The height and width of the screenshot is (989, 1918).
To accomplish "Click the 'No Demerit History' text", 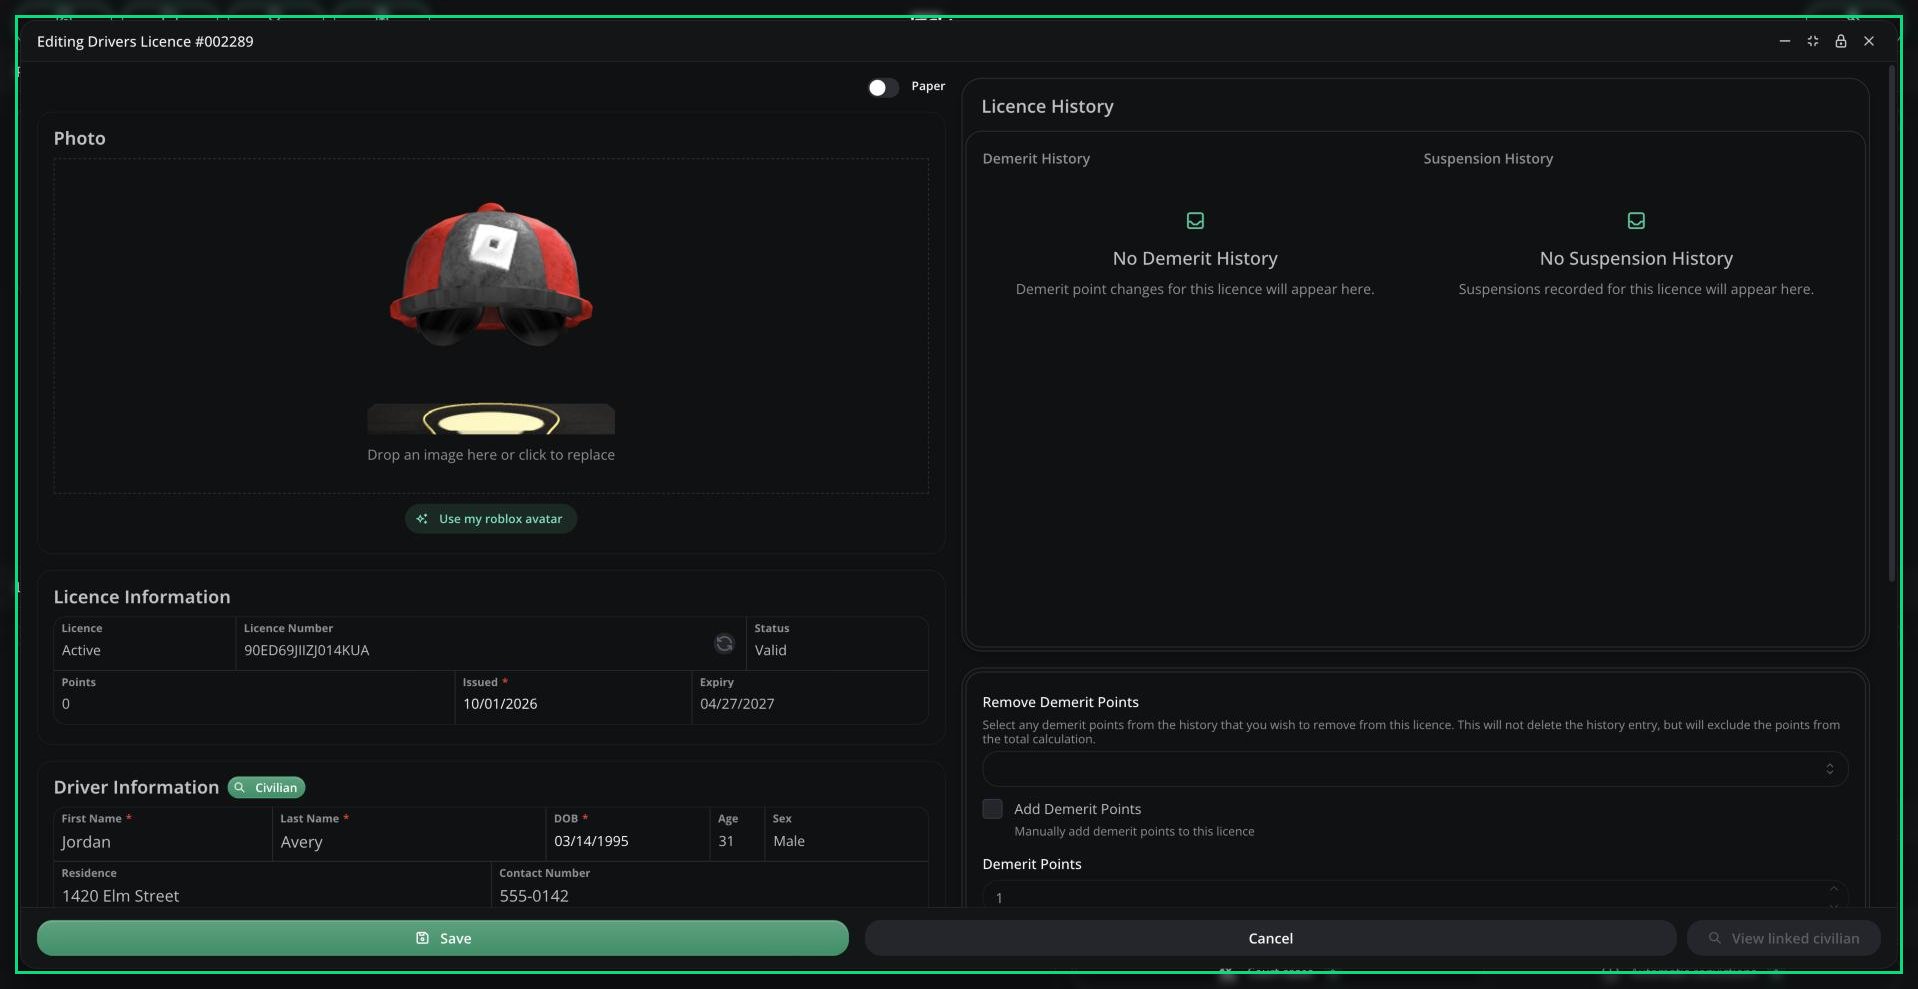I will pos(1195,258).
